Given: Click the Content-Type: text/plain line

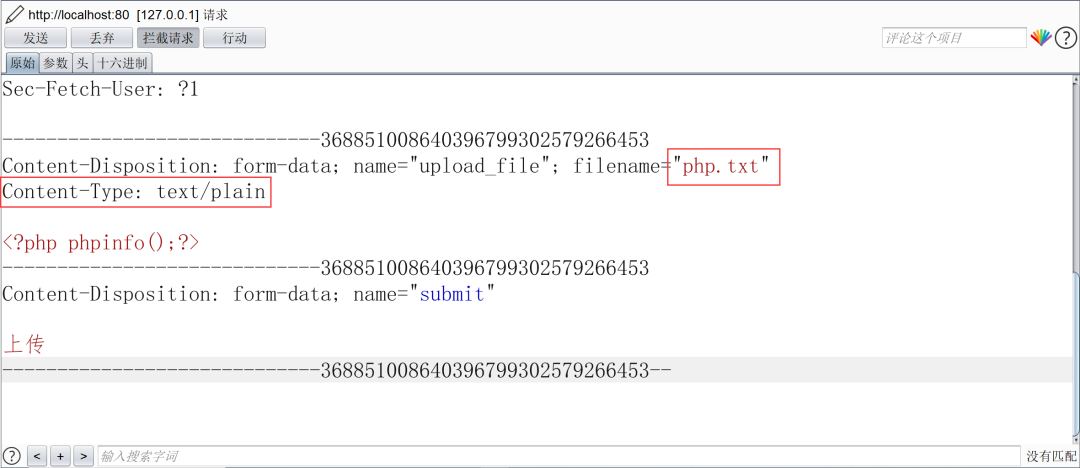Looking at the screenshot, I should [x=135, y=192].
